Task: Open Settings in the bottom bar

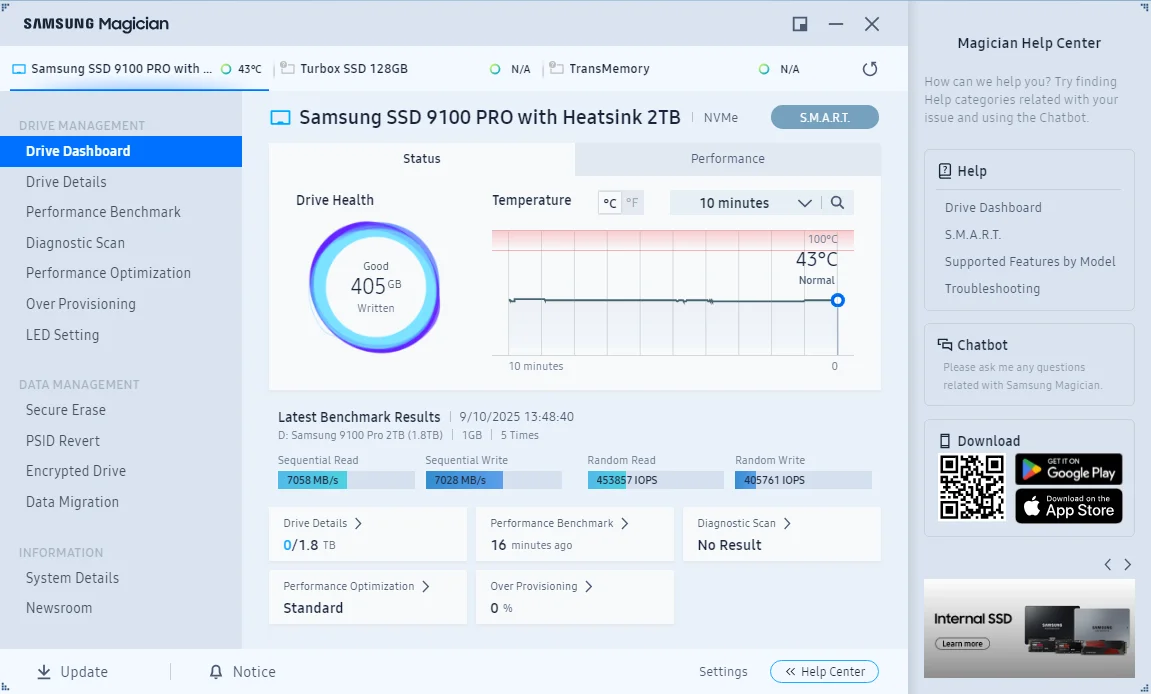Action: [x=723, y=671]
